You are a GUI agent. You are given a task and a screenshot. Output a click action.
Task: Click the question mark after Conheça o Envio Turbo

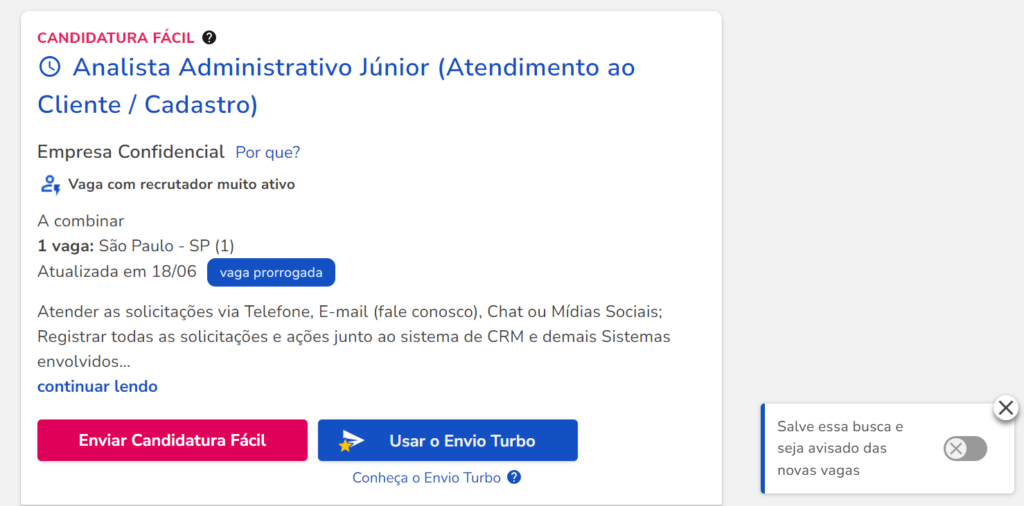pyautogui.click(x=514, y=477)
